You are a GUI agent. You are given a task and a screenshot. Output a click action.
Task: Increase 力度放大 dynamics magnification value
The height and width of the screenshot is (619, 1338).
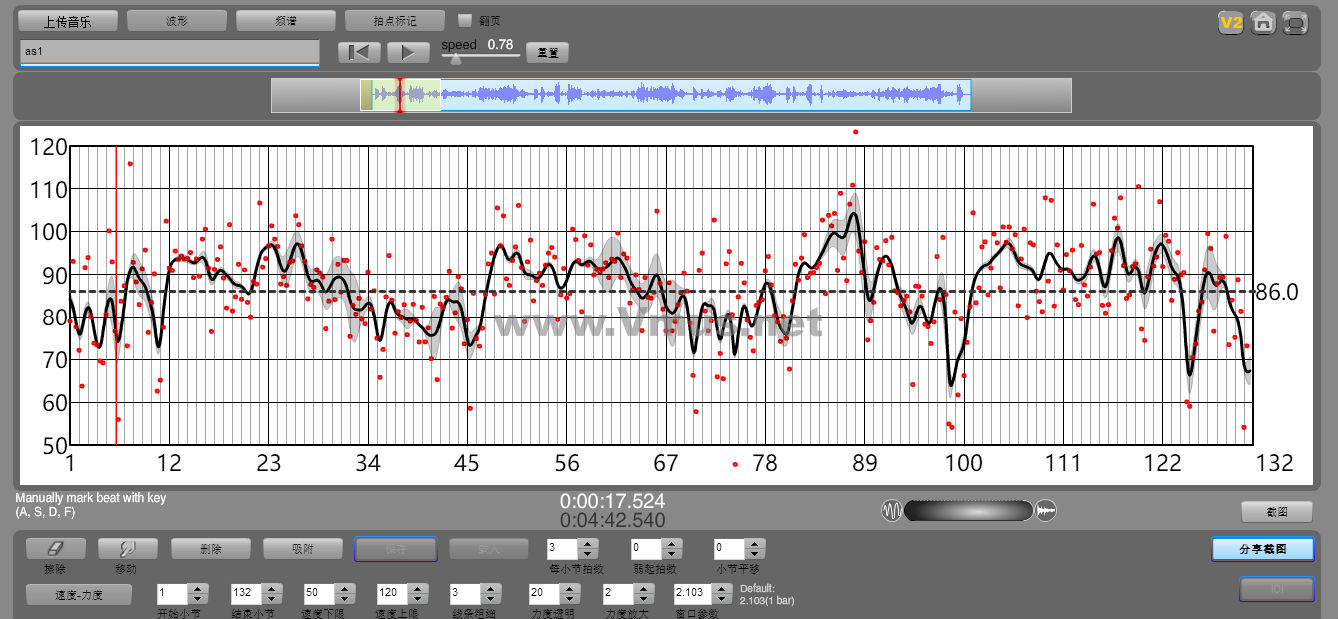tap(646, 588)
